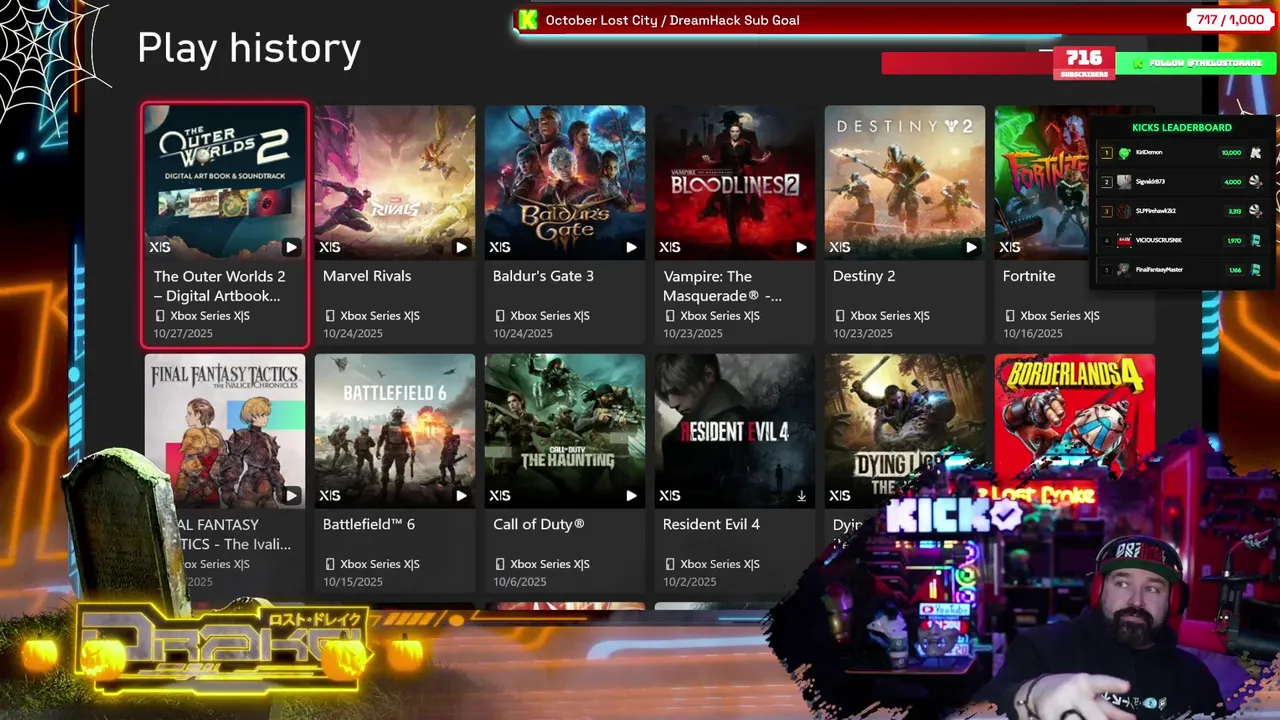
Task: Click download icon on Resident Evil 4 tile
Action: click(801, 495)
